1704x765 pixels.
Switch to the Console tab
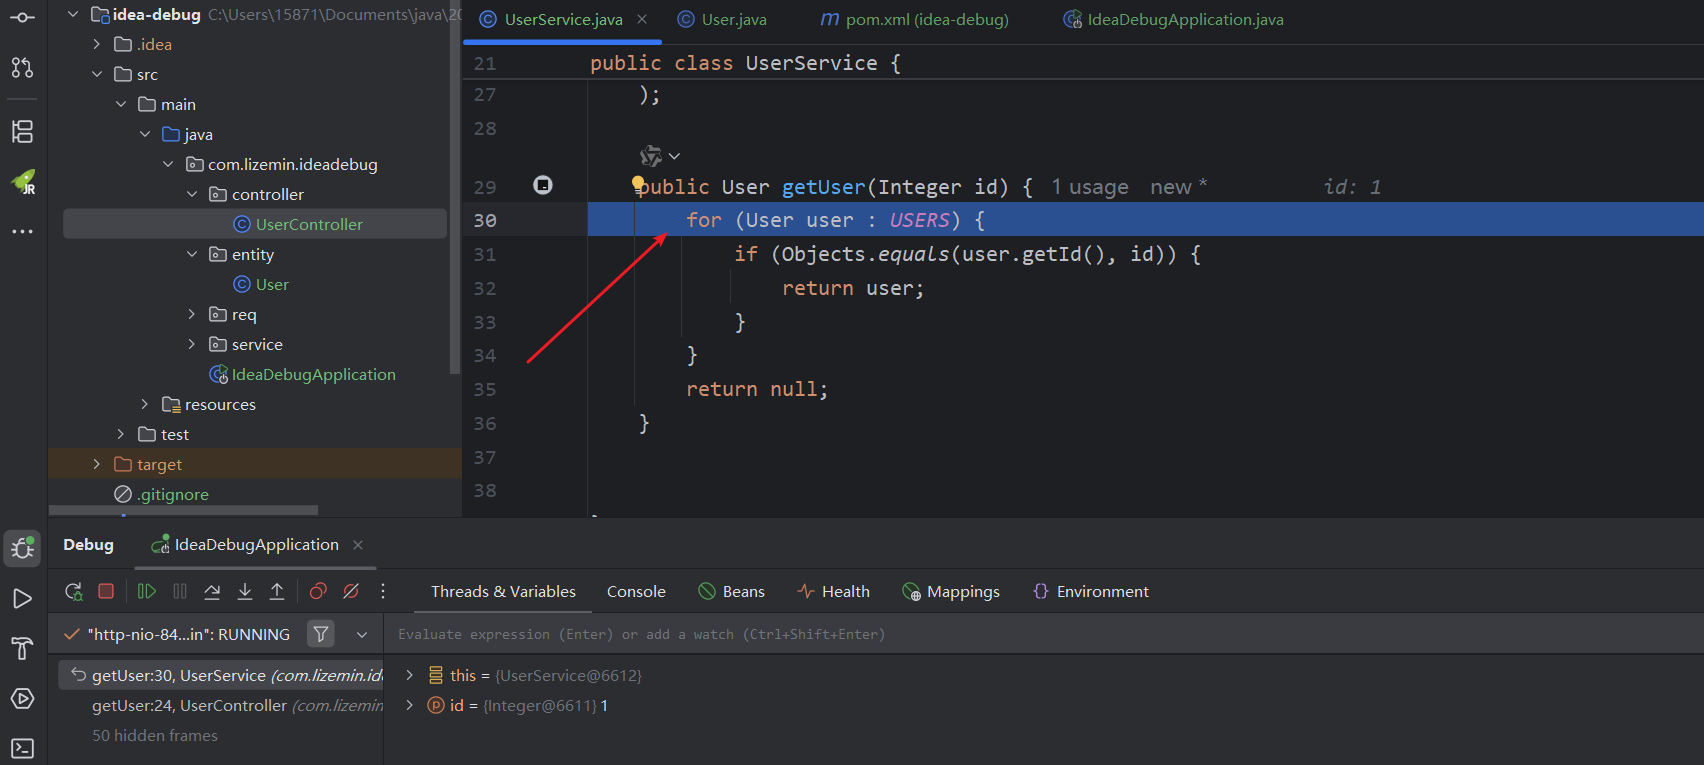click(x=635, y=591)
